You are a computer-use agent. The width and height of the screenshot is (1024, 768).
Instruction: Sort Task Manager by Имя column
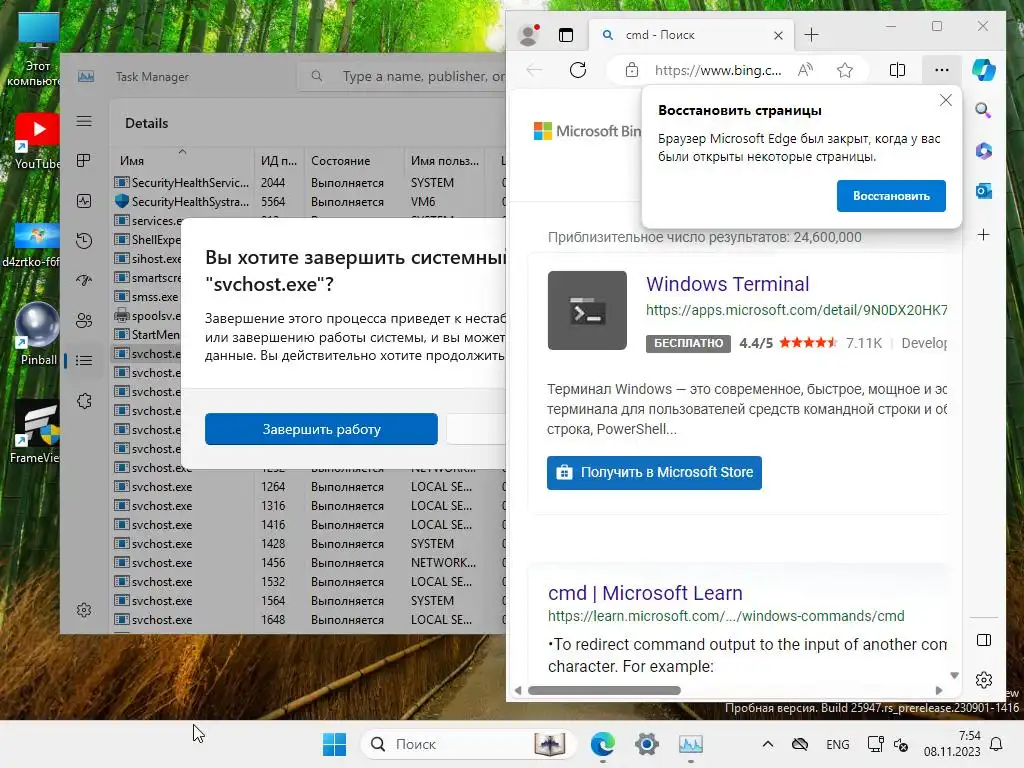182,161
